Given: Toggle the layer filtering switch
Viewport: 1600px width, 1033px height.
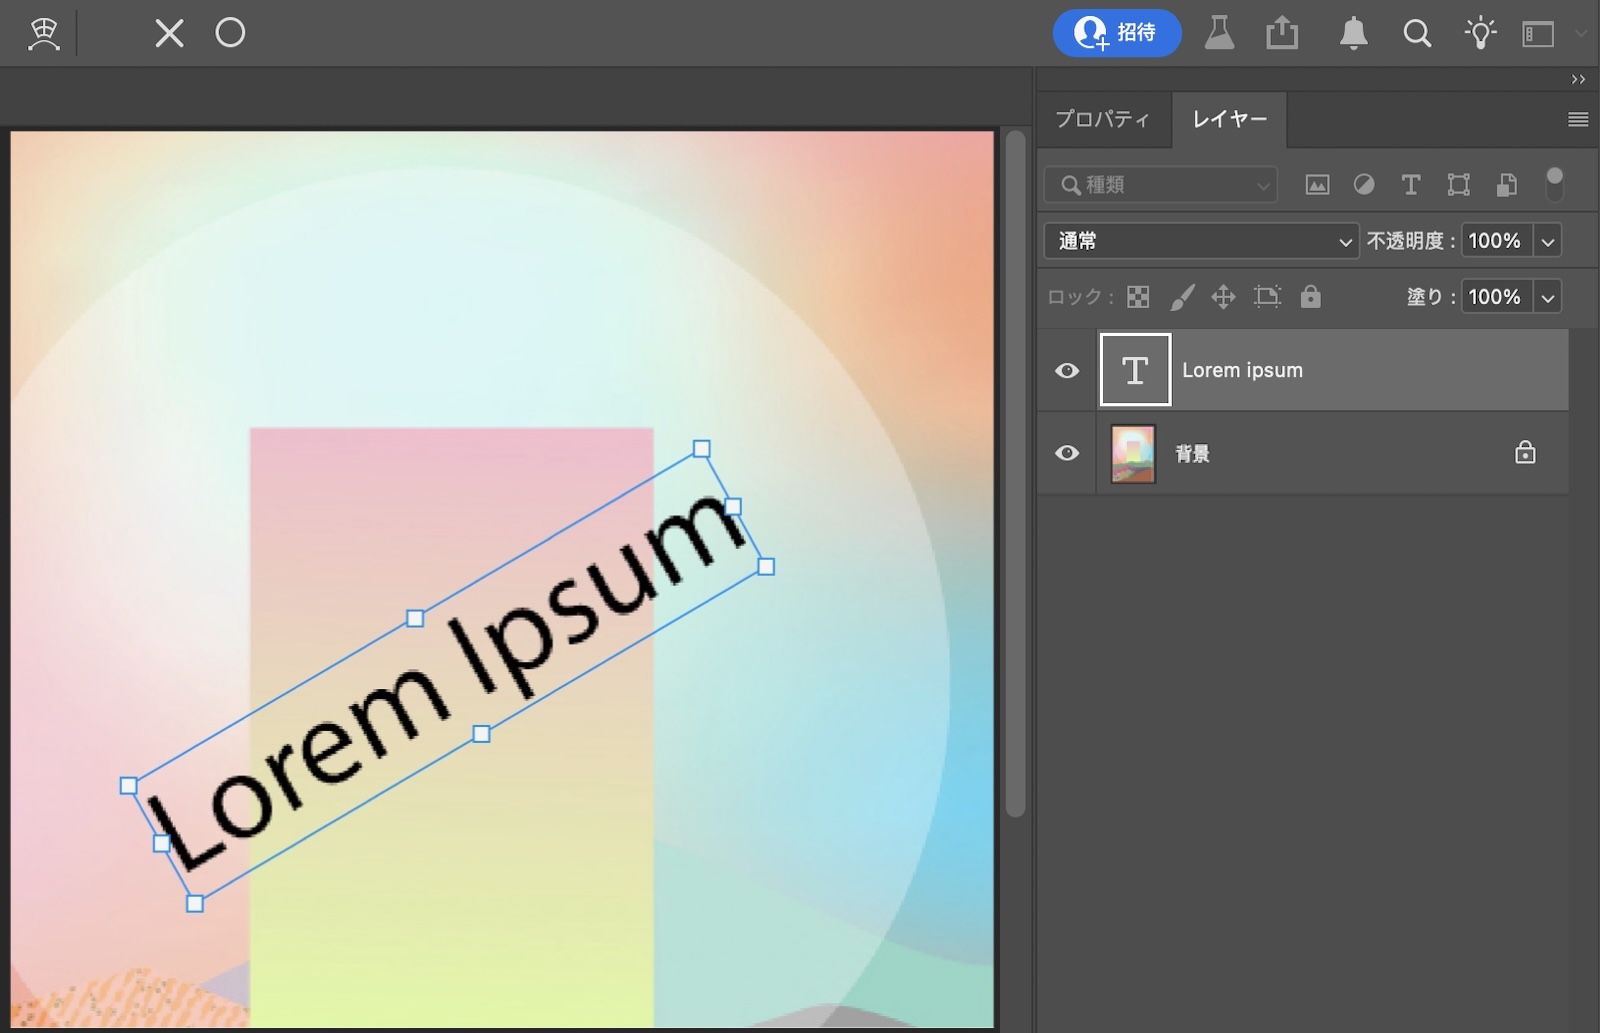Looking at the screenshot, I should pos(1554,185).
